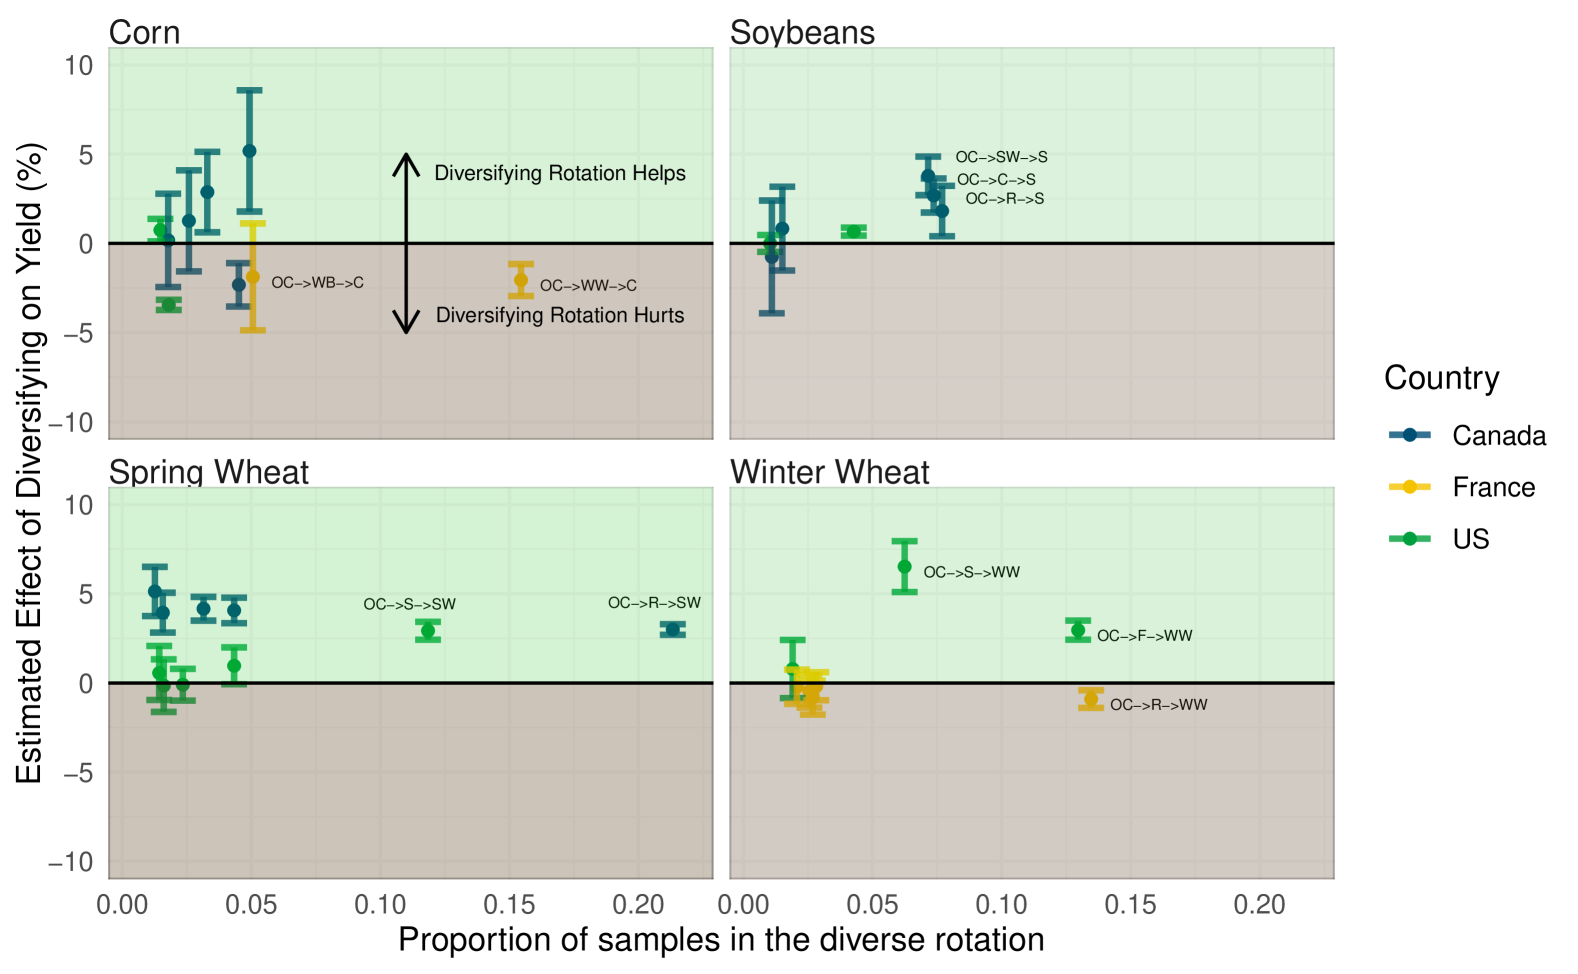1578x974 pixels.
Task: Click the OC->SW->S label in Soybeans
Action: pos(1001,157)
